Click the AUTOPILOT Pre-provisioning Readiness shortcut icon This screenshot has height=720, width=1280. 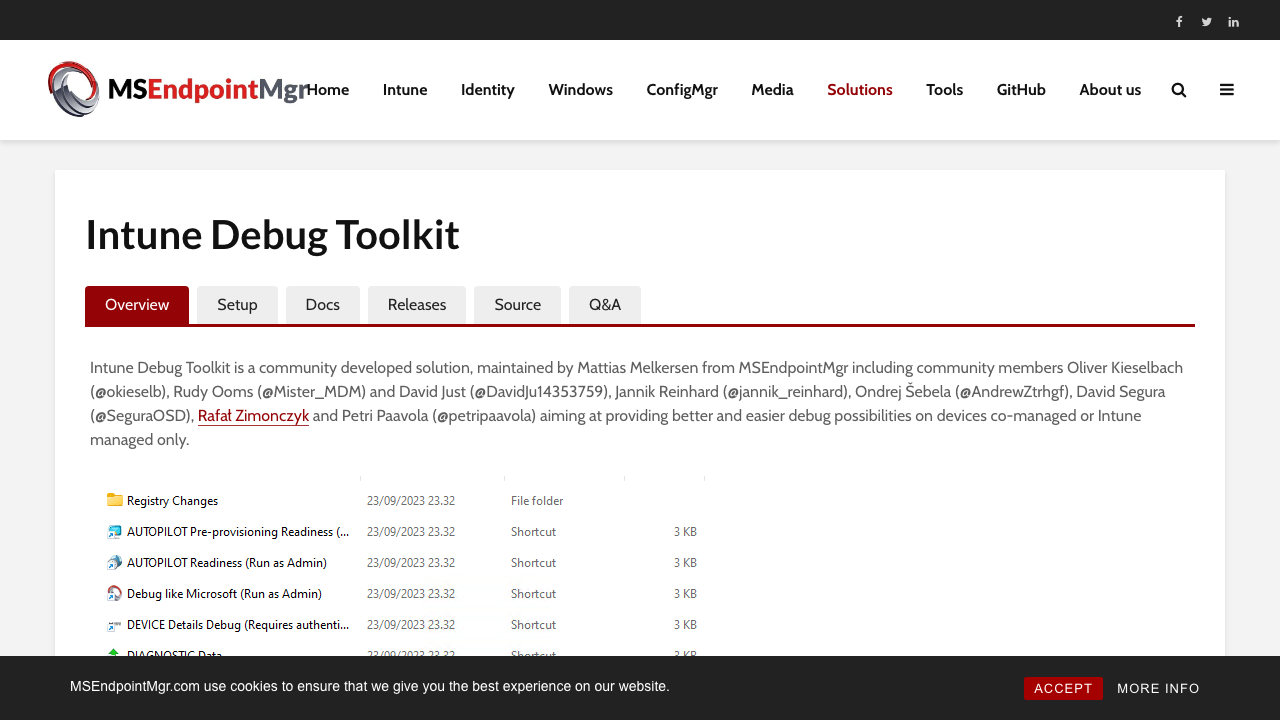pyautogui.click(x=115, y=531)
